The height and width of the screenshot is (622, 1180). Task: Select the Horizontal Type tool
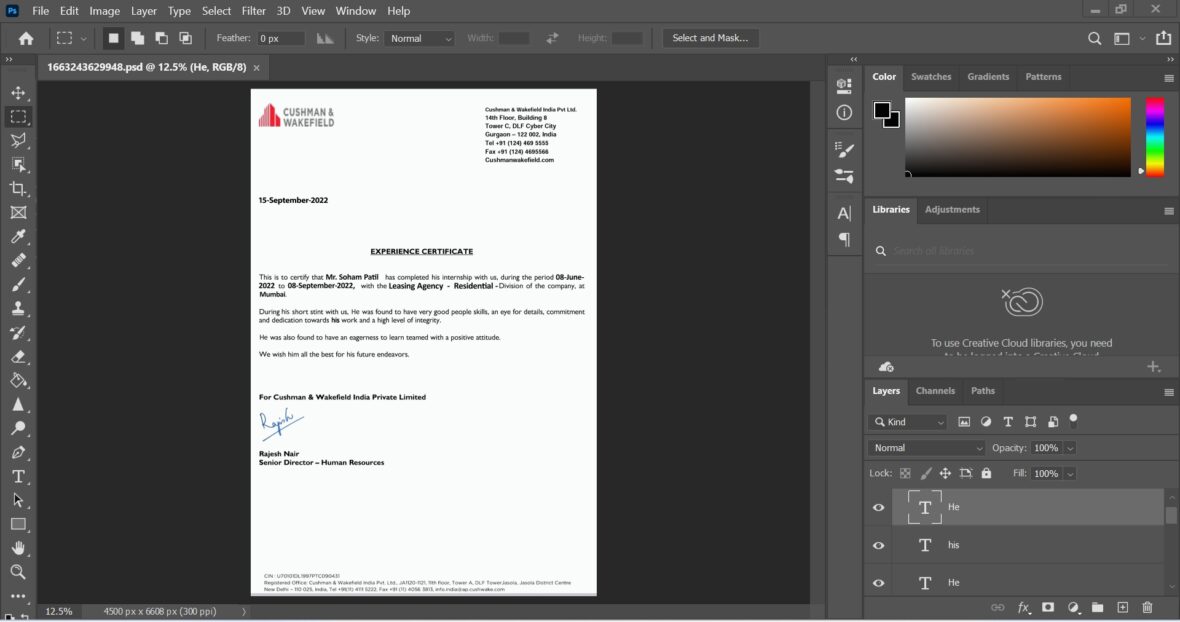pos(18,477)
